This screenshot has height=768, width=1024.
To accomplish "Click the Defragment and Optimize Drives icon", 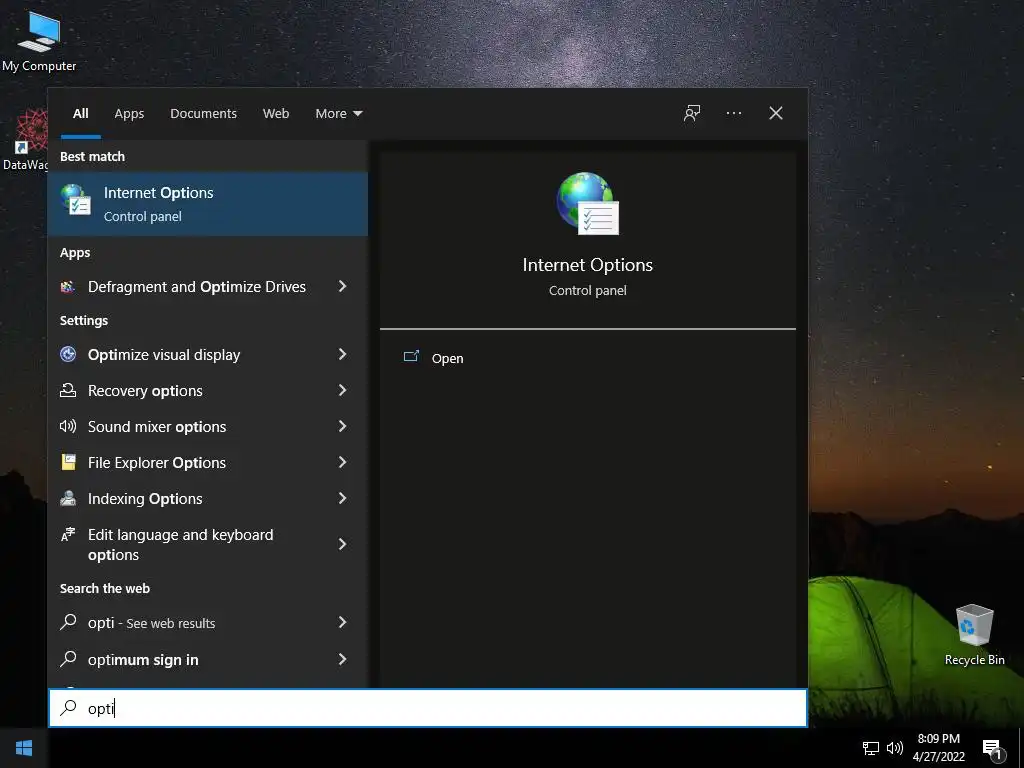I will [68, 286].
